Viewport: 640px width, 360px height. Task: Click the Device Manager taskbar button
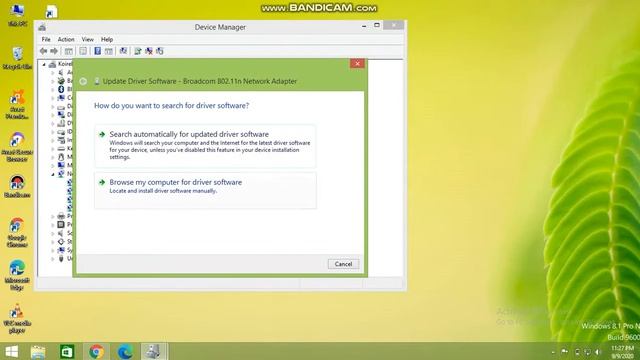pyautogui.click(x=154, y=351)
